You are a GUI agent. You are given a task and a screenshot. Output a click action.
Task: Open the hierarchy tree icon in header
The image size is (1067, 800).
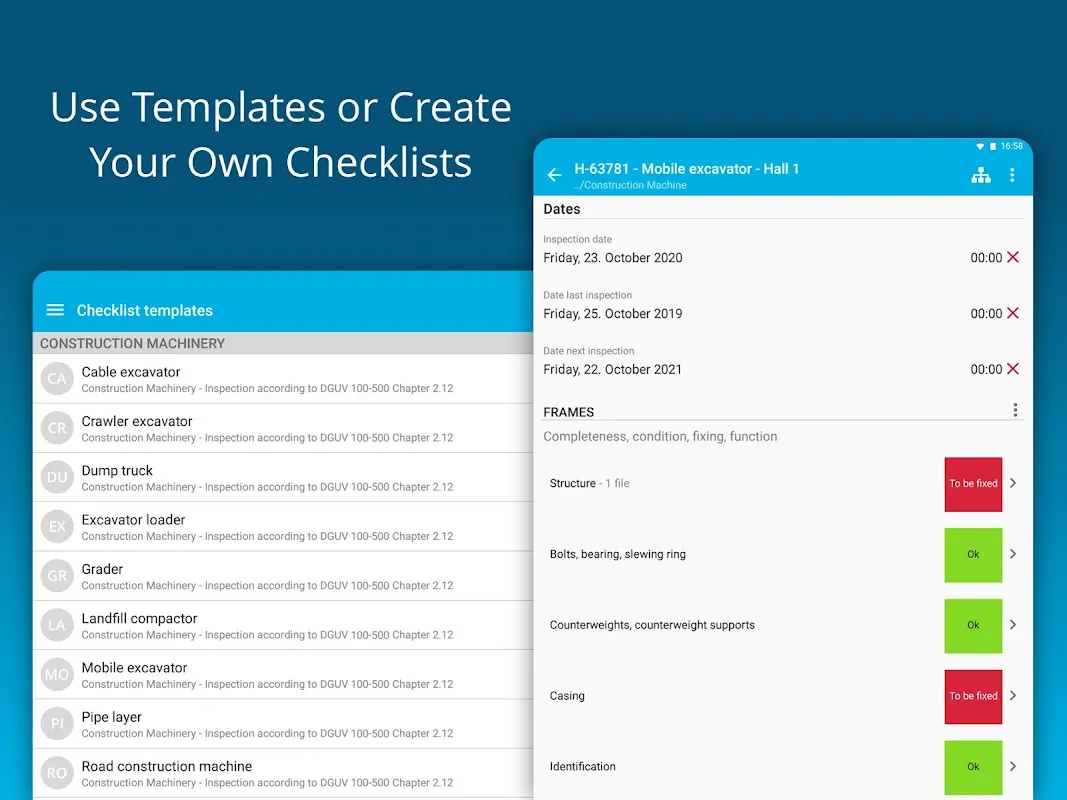coord(981,176)
